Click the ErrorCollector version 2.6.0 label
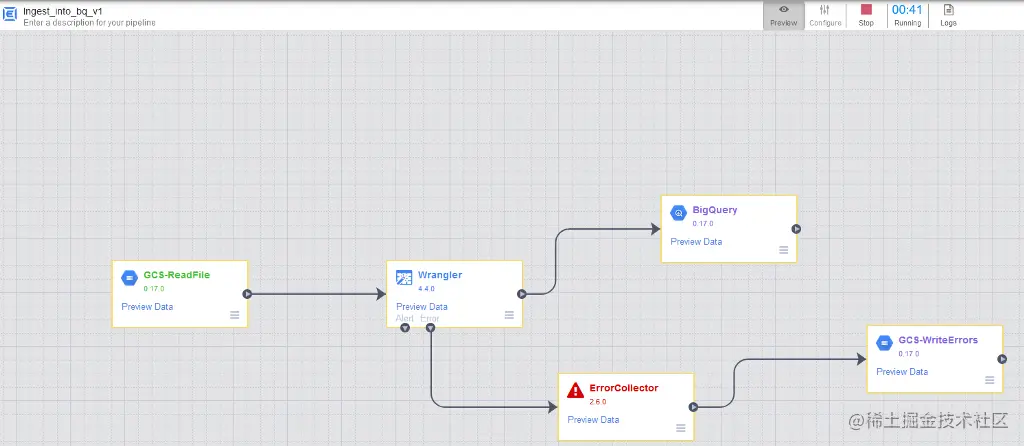This screenshot has width=1024, height=446. [x=598, y=402]
